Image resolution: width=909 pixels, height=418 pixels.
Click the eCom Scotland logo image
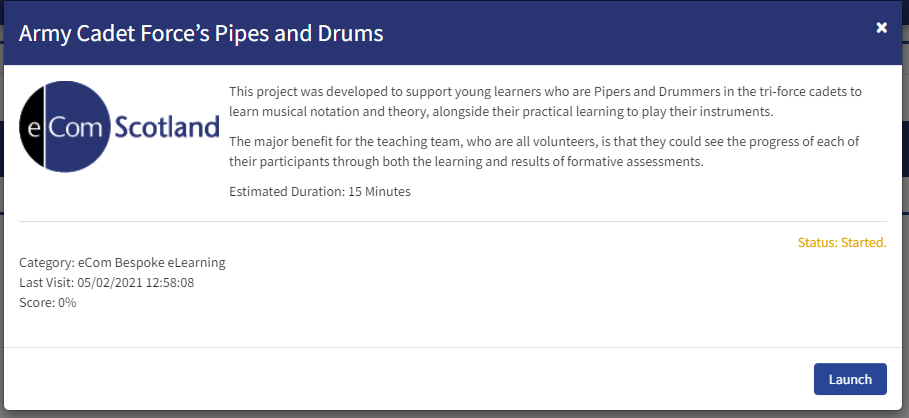[119, 126]
